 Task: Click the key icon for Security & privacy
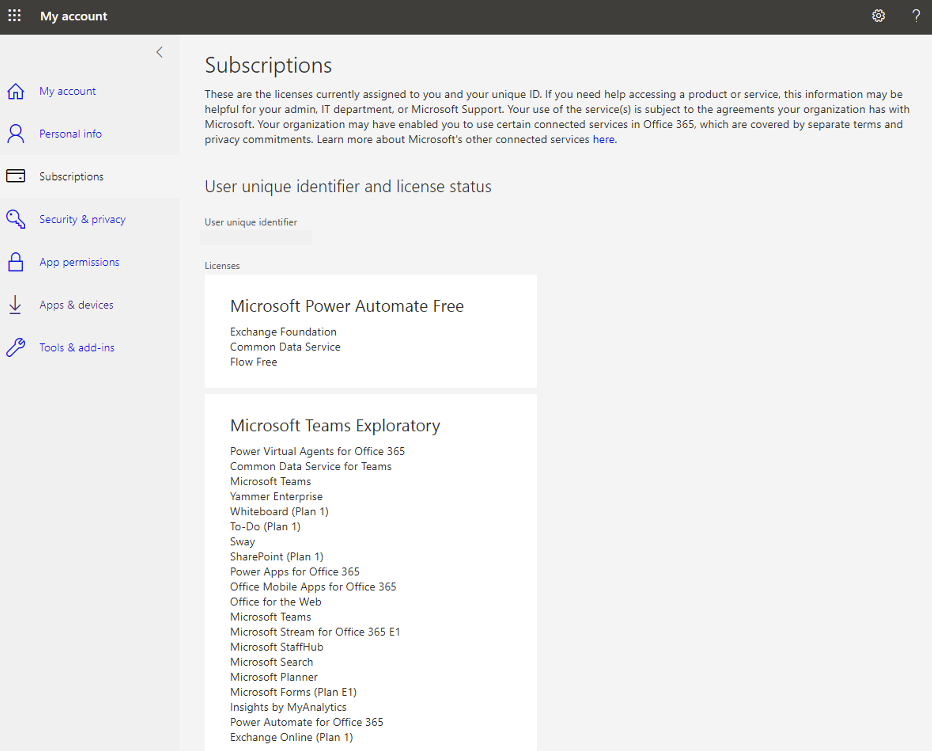click(x=15, y=219)
